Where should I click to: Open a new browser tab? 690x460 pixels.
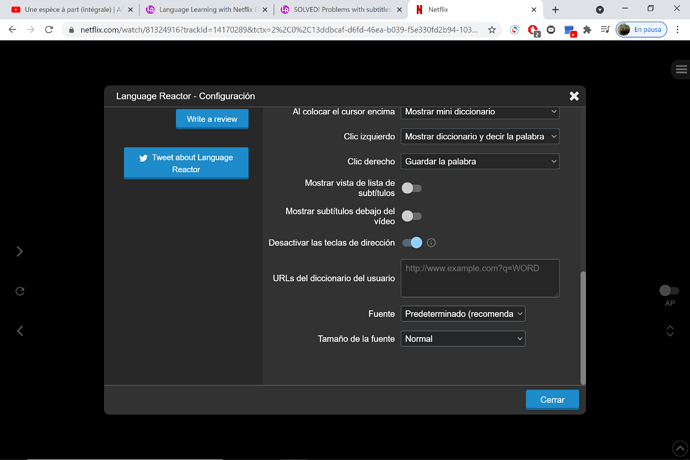[x=555, y=9]
